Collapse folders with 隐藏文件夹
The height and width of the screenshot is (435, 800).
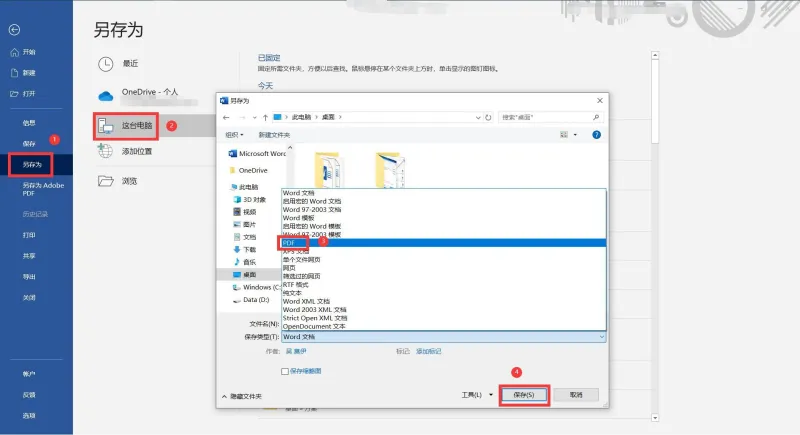point(242,396)
